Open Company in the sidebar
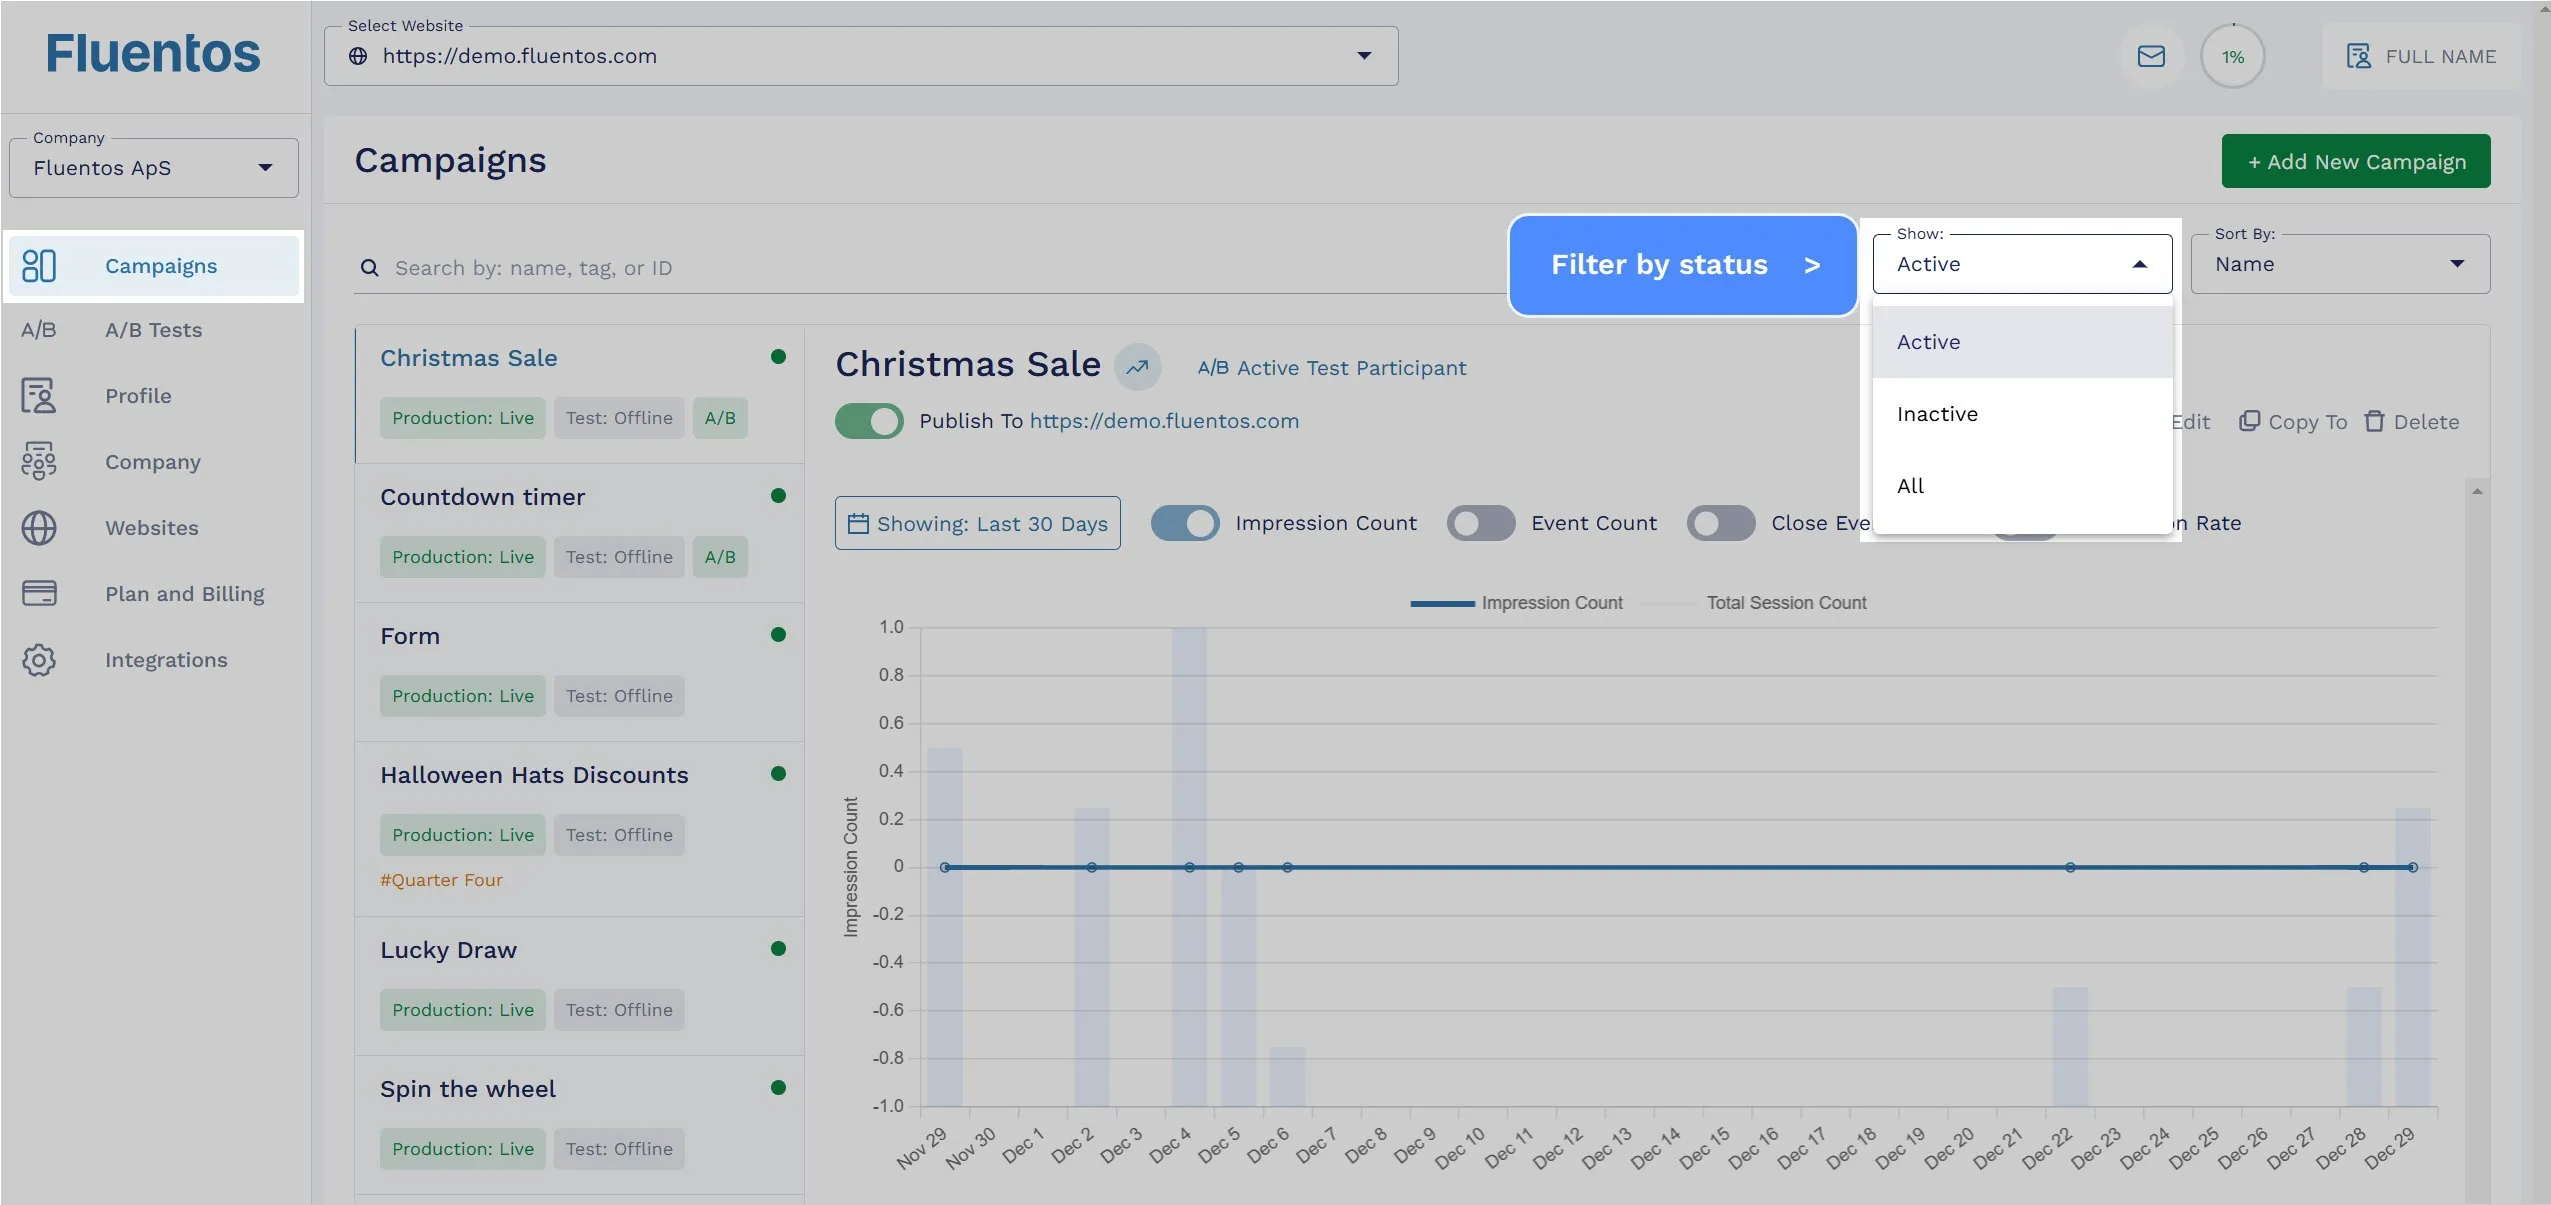2551x1205 pixels. (x=154, y=462)
